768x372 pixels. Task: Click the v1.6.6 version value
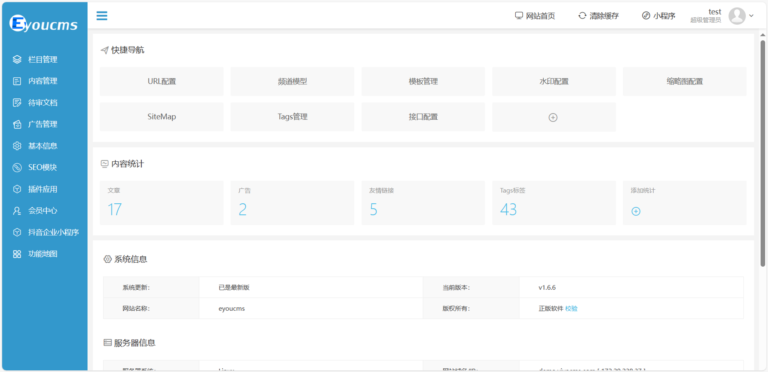point(547,287)
